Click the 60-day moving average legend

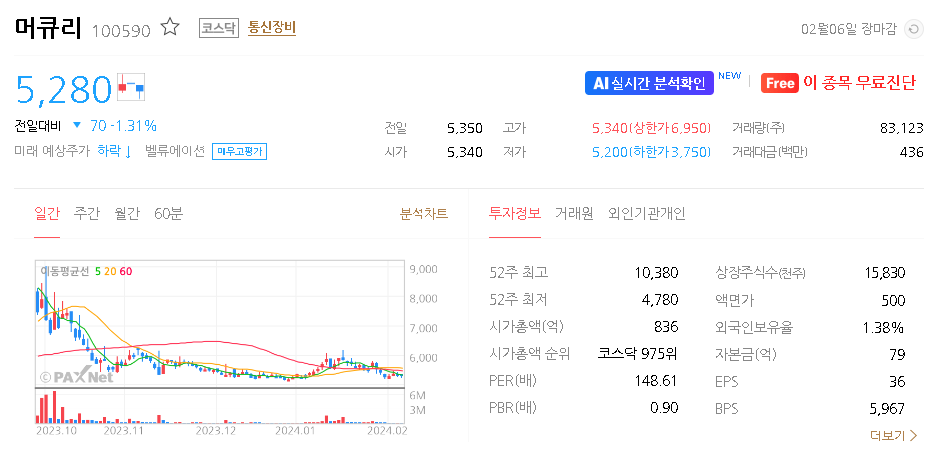point(126,271)
